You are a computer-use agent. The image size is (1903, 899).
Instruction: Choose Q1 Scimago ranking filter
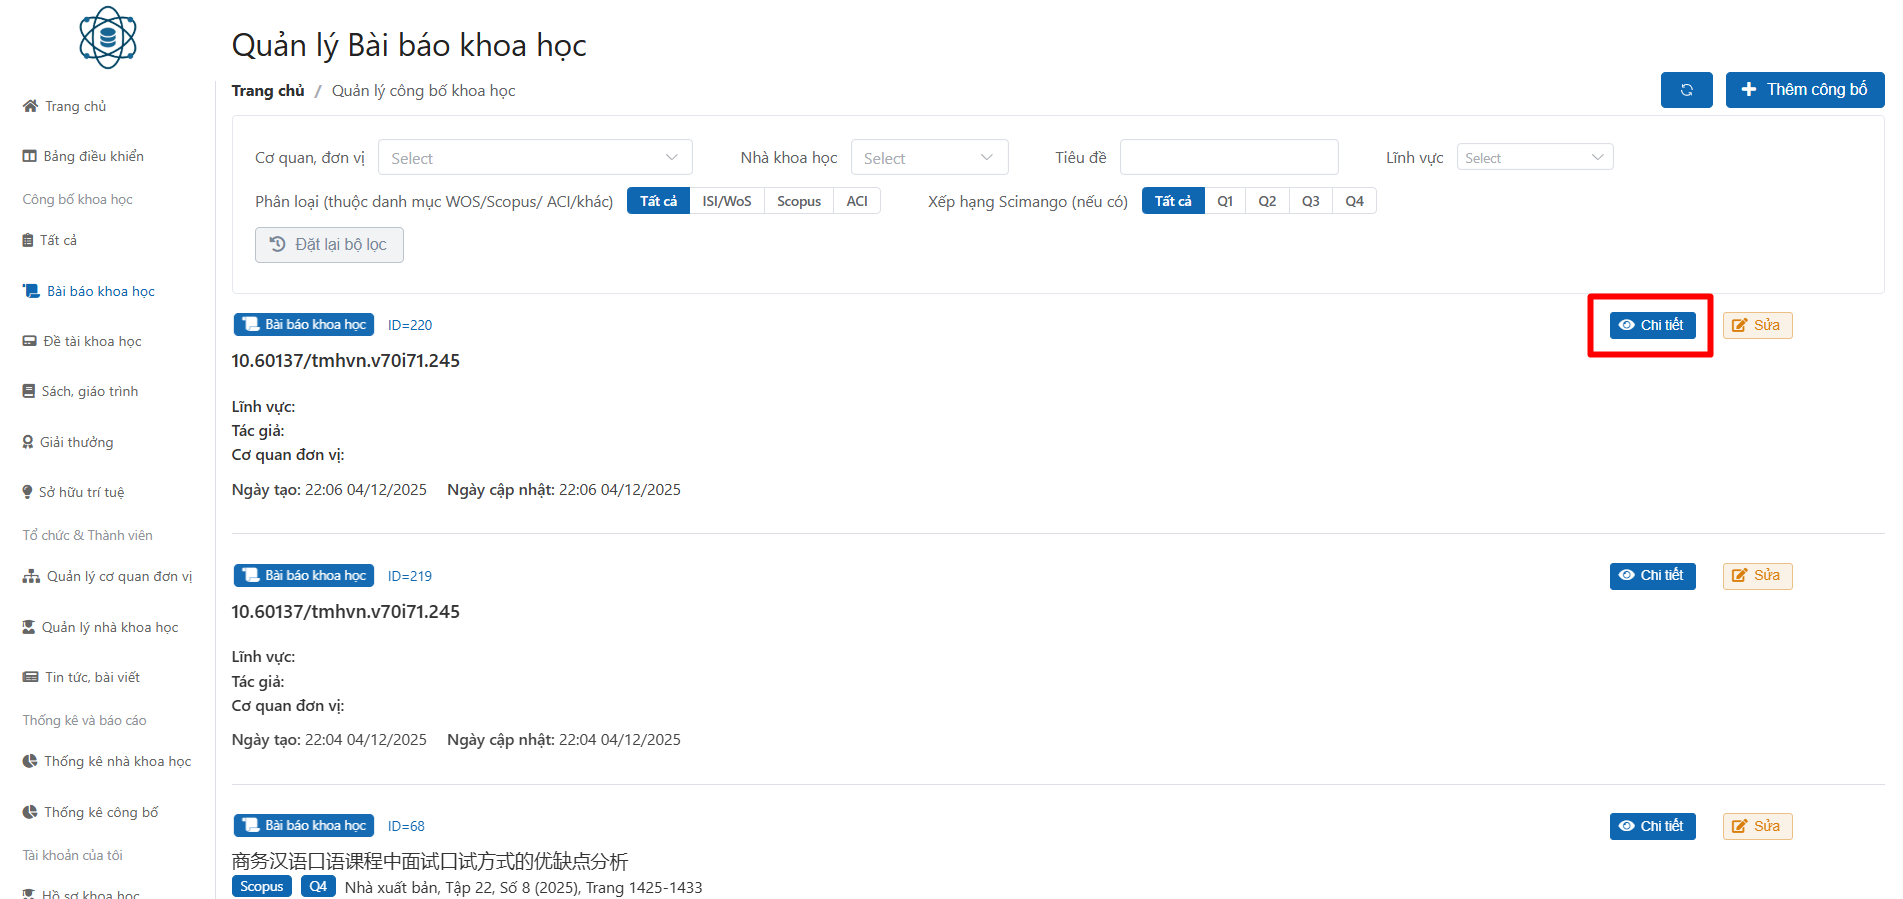(x=1224, y=201)
